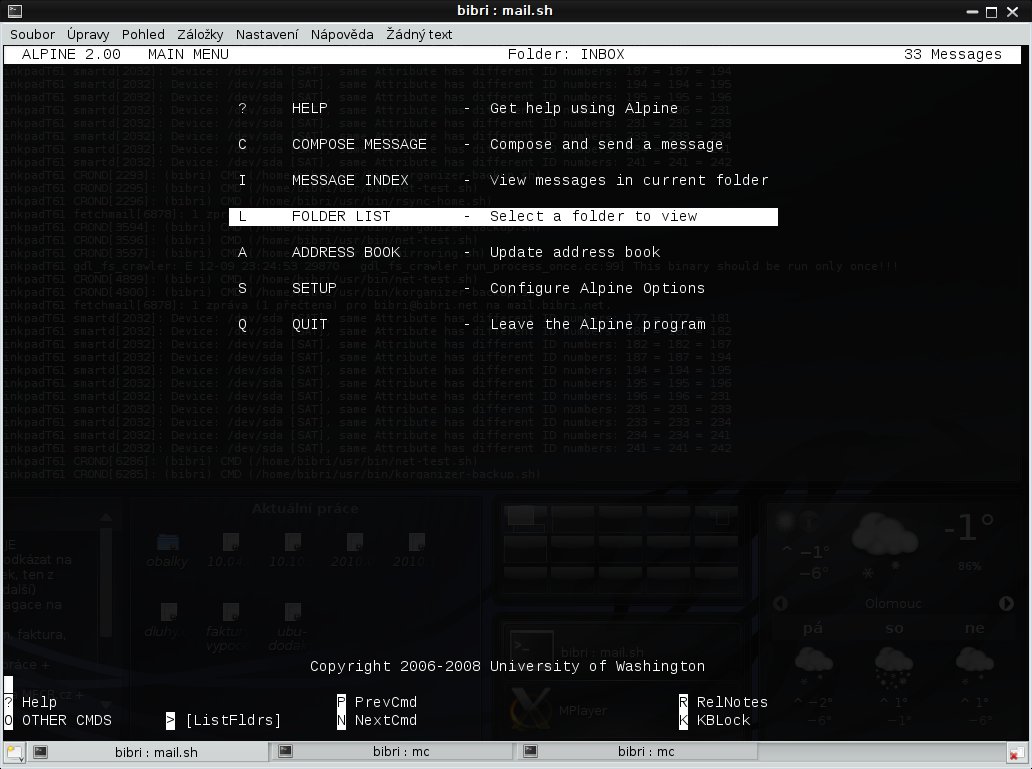Click 'Compose and send a message' description

(x=606, y=144)
